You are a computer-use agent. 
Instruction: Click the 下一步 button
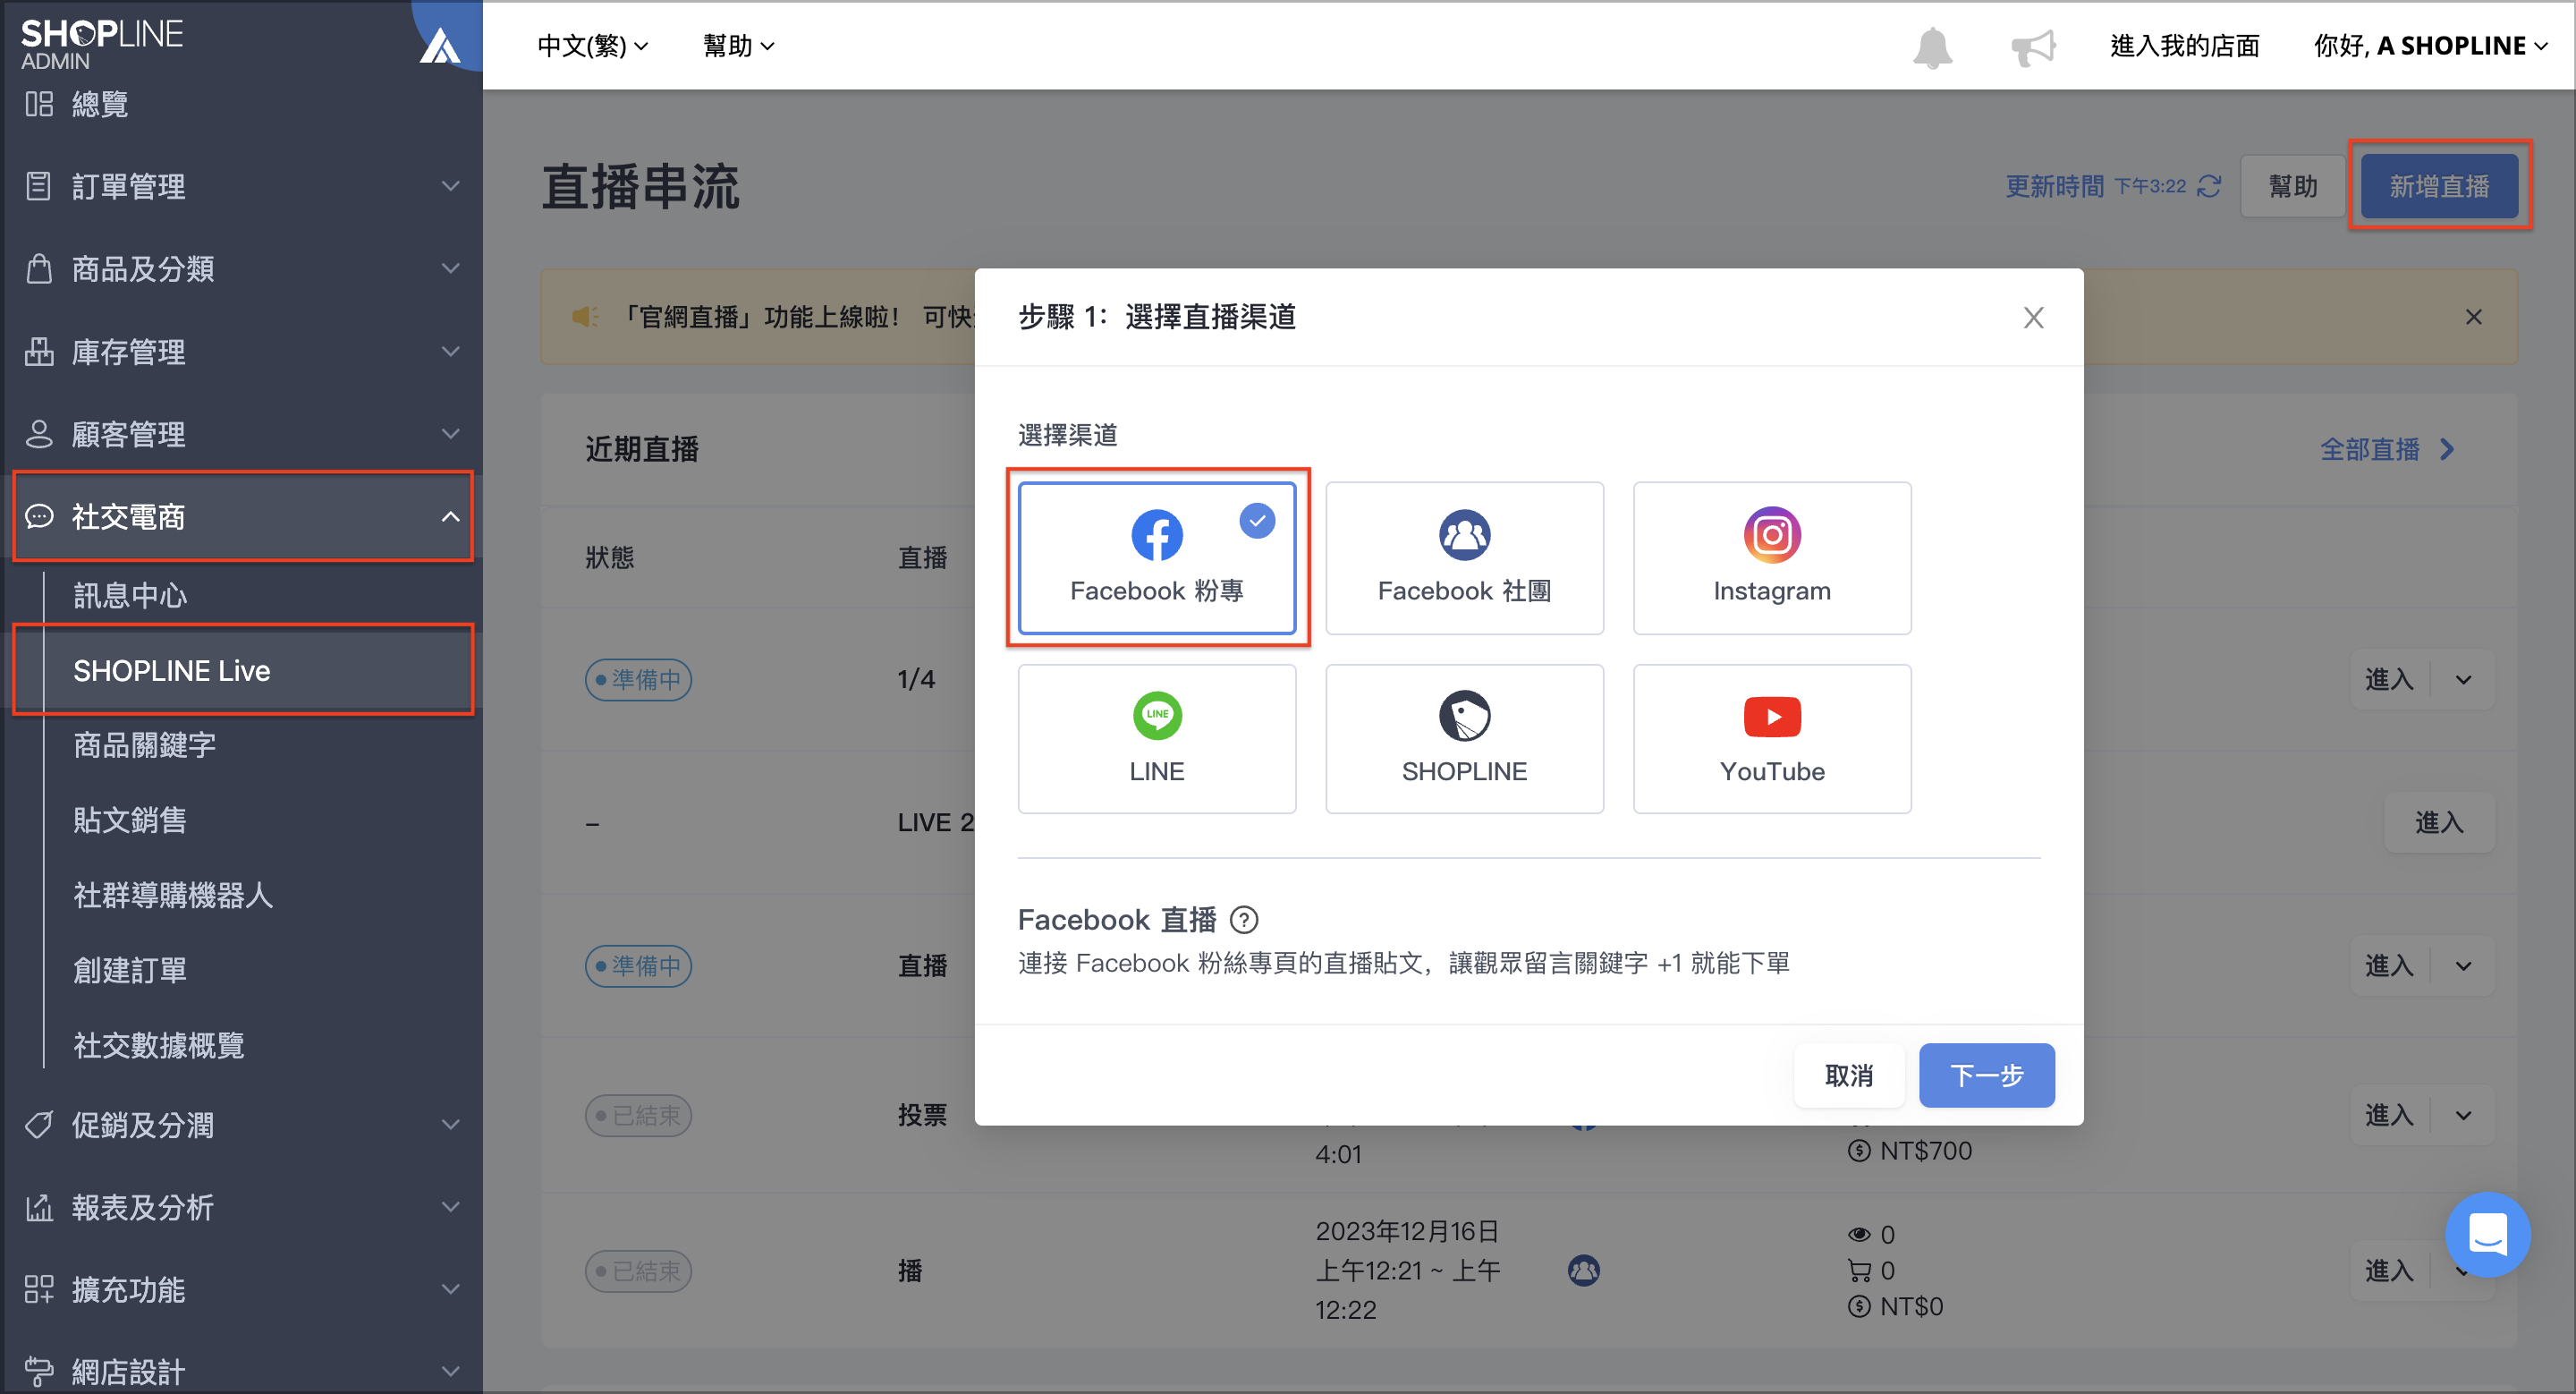[x=1986, y=1075]
